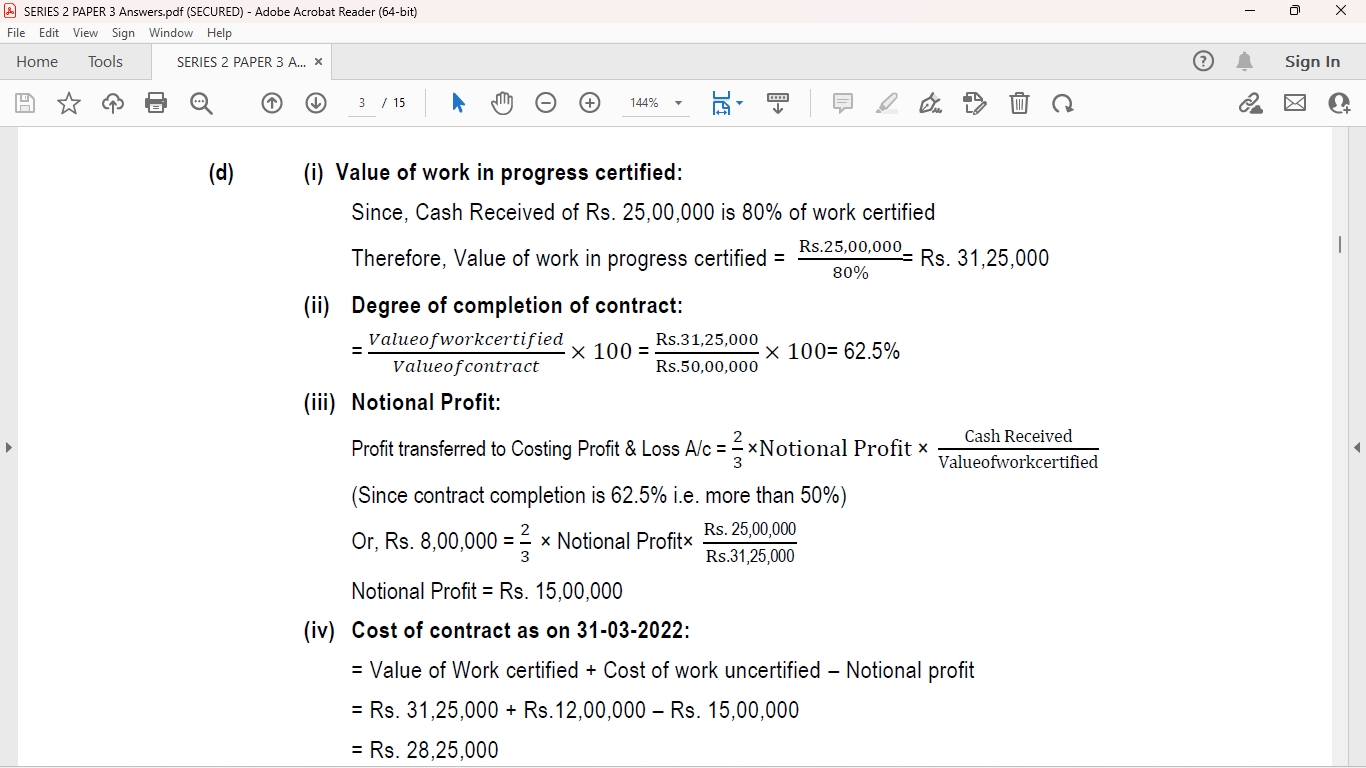
Task: Click the page number input field
Action: coord(362,103)
